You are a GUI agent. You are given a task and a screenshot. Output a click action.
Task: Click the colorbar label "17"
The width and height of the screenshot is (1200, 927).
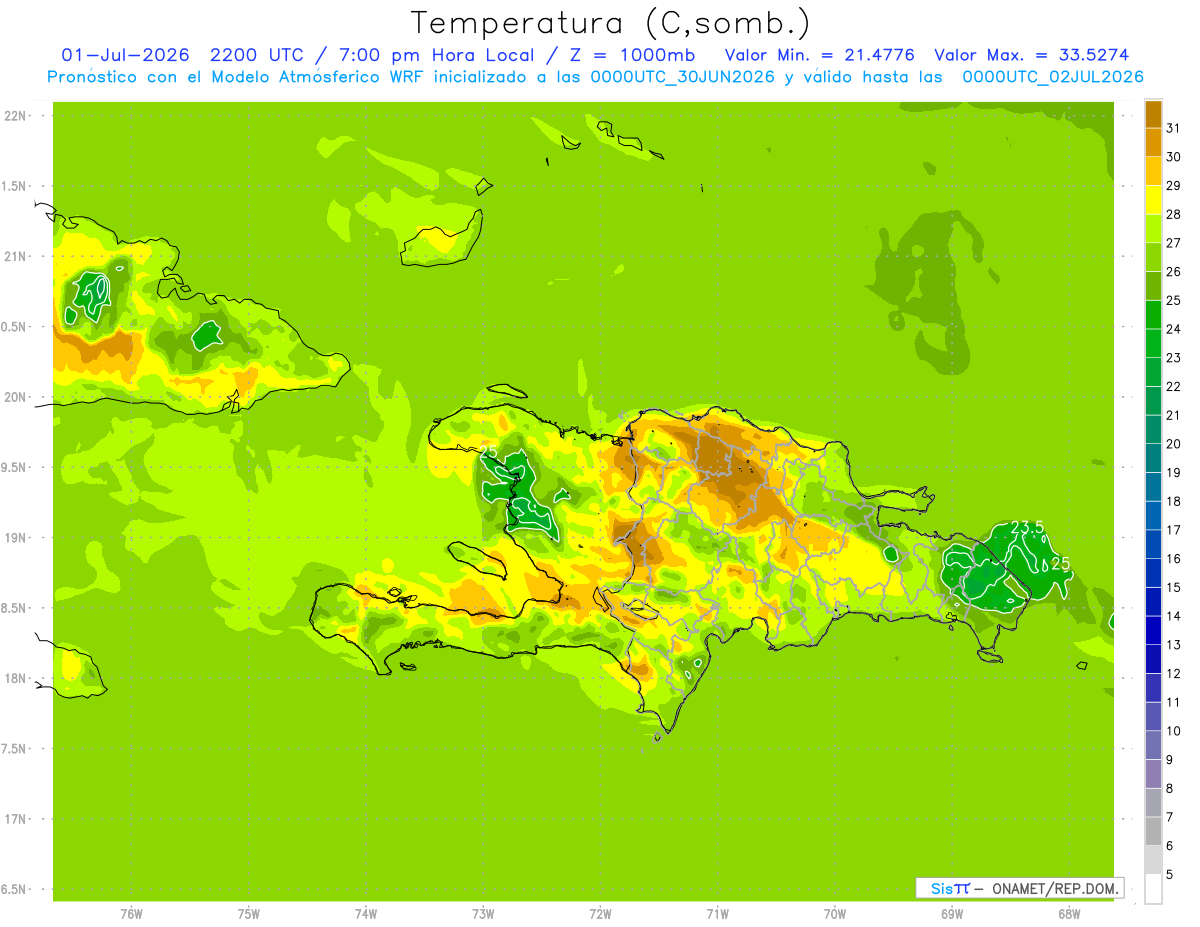click(1174, 530)
